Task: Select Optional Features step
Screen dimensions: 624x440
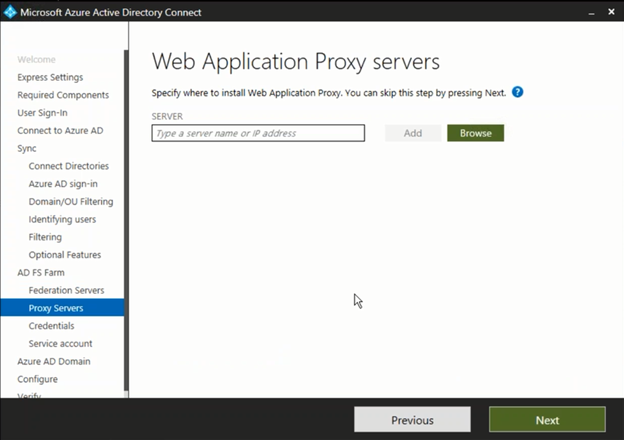Action: pos(64,255)
